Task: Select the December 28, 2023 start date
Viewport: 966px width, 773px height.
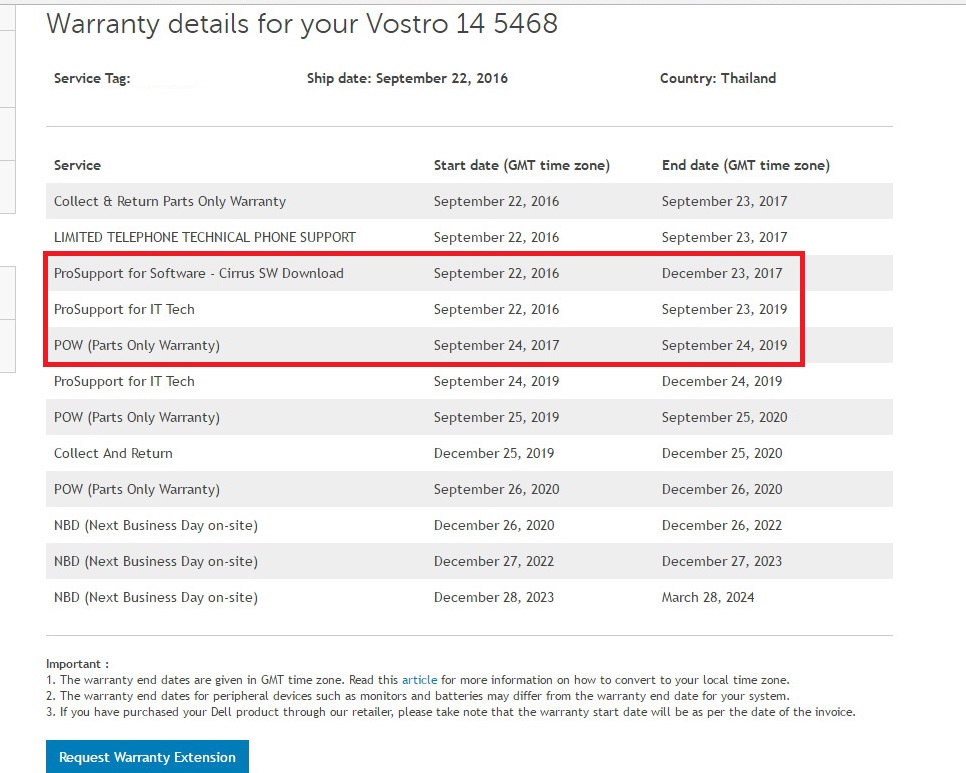Action: 494,597
